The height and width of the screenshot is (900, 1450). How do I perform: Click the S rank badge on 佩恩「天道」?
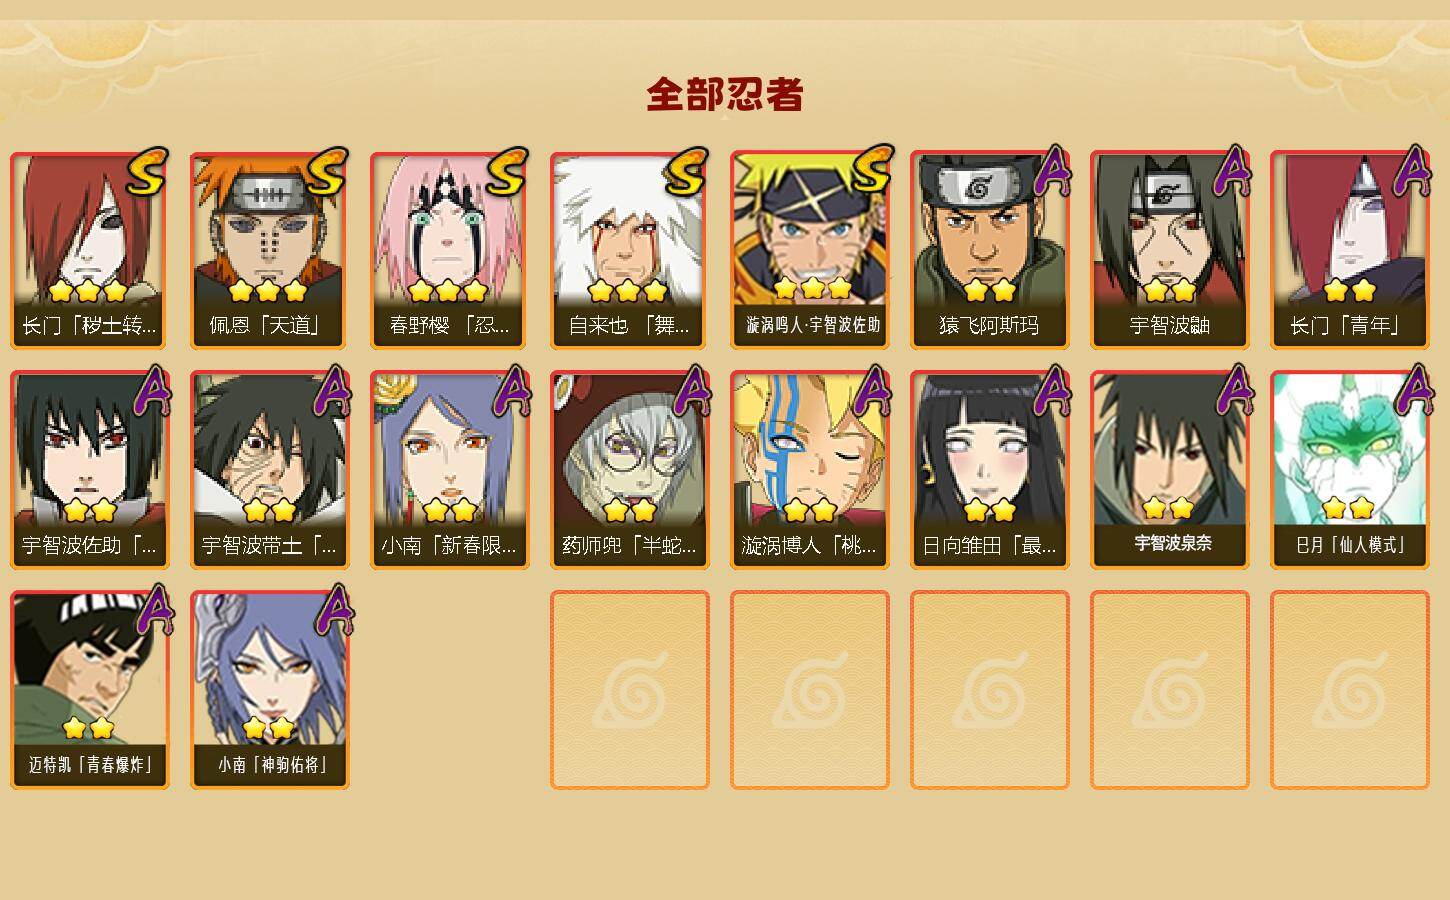click(x=327, y=172)
